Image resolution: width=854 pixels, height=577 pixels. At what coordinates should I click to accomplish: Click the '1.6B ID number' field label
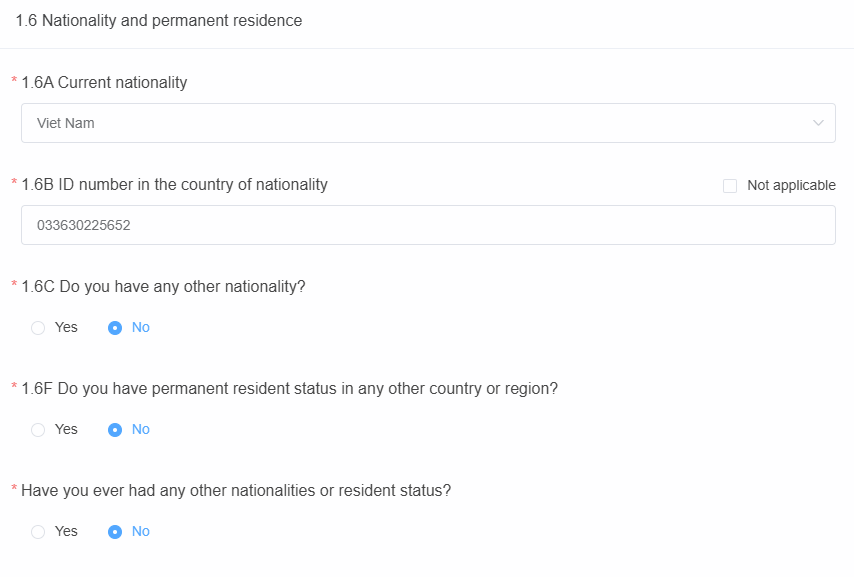[174, 184]
